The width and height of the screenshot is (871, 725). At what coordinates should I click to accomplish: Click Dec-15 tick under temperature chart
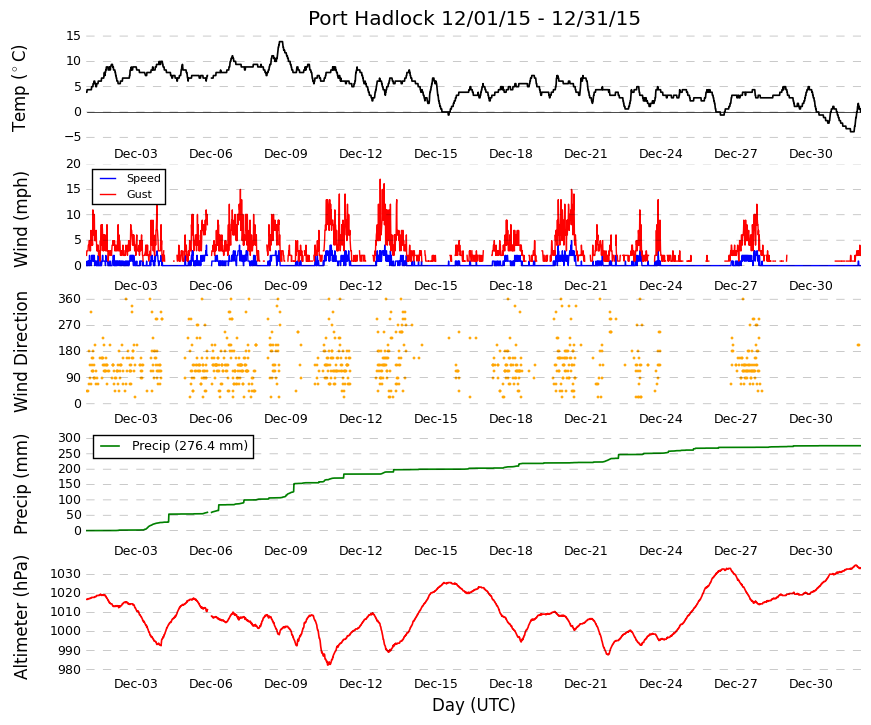(436, 154)
